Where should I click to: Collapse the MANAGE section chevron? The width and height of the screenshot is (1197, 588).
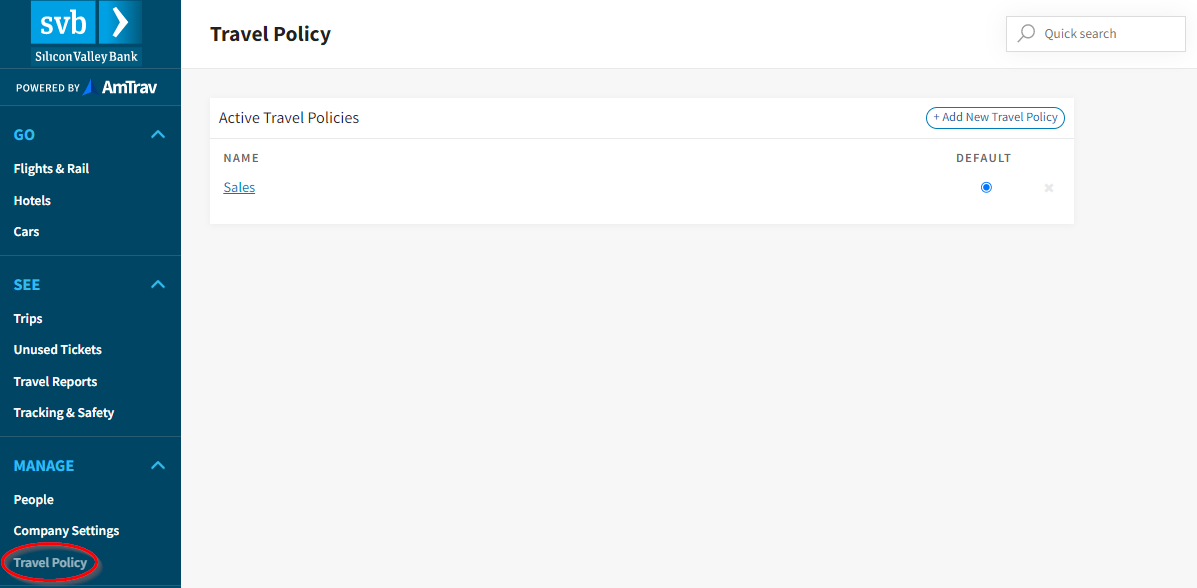tap(158, 465)
